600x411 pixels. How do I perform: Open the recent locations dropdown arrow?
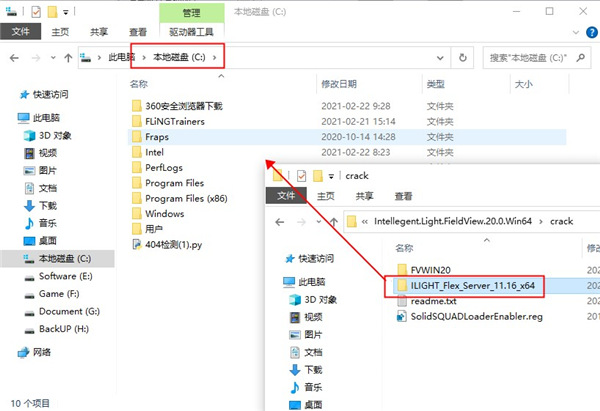click(52, 59)
